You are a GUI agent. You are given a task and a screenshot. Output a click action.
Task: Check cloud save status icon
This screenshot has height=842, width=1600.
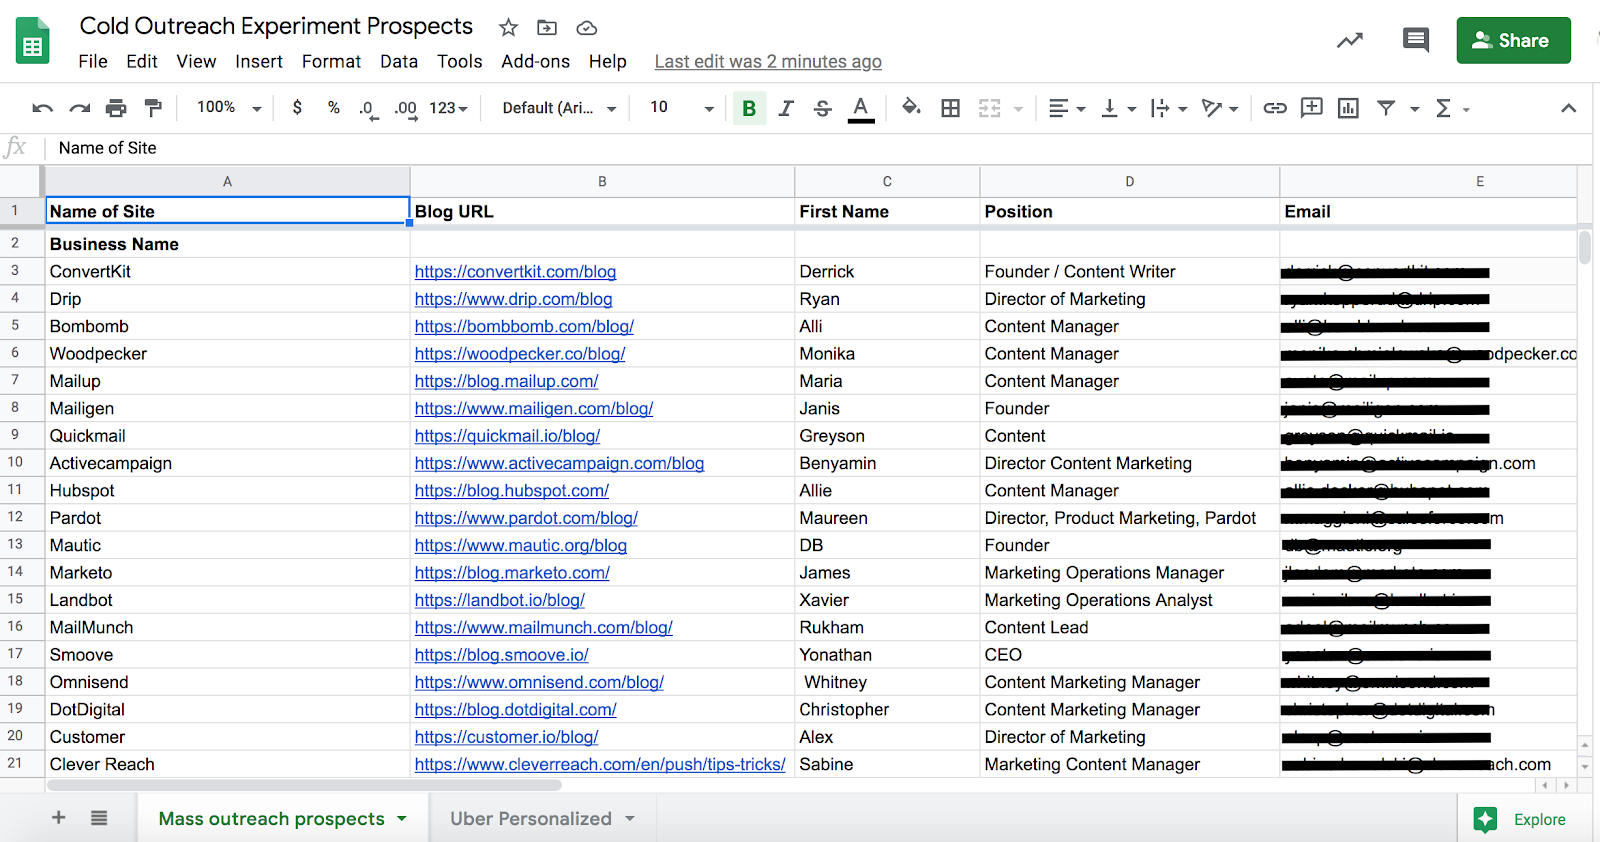(587, 27)
